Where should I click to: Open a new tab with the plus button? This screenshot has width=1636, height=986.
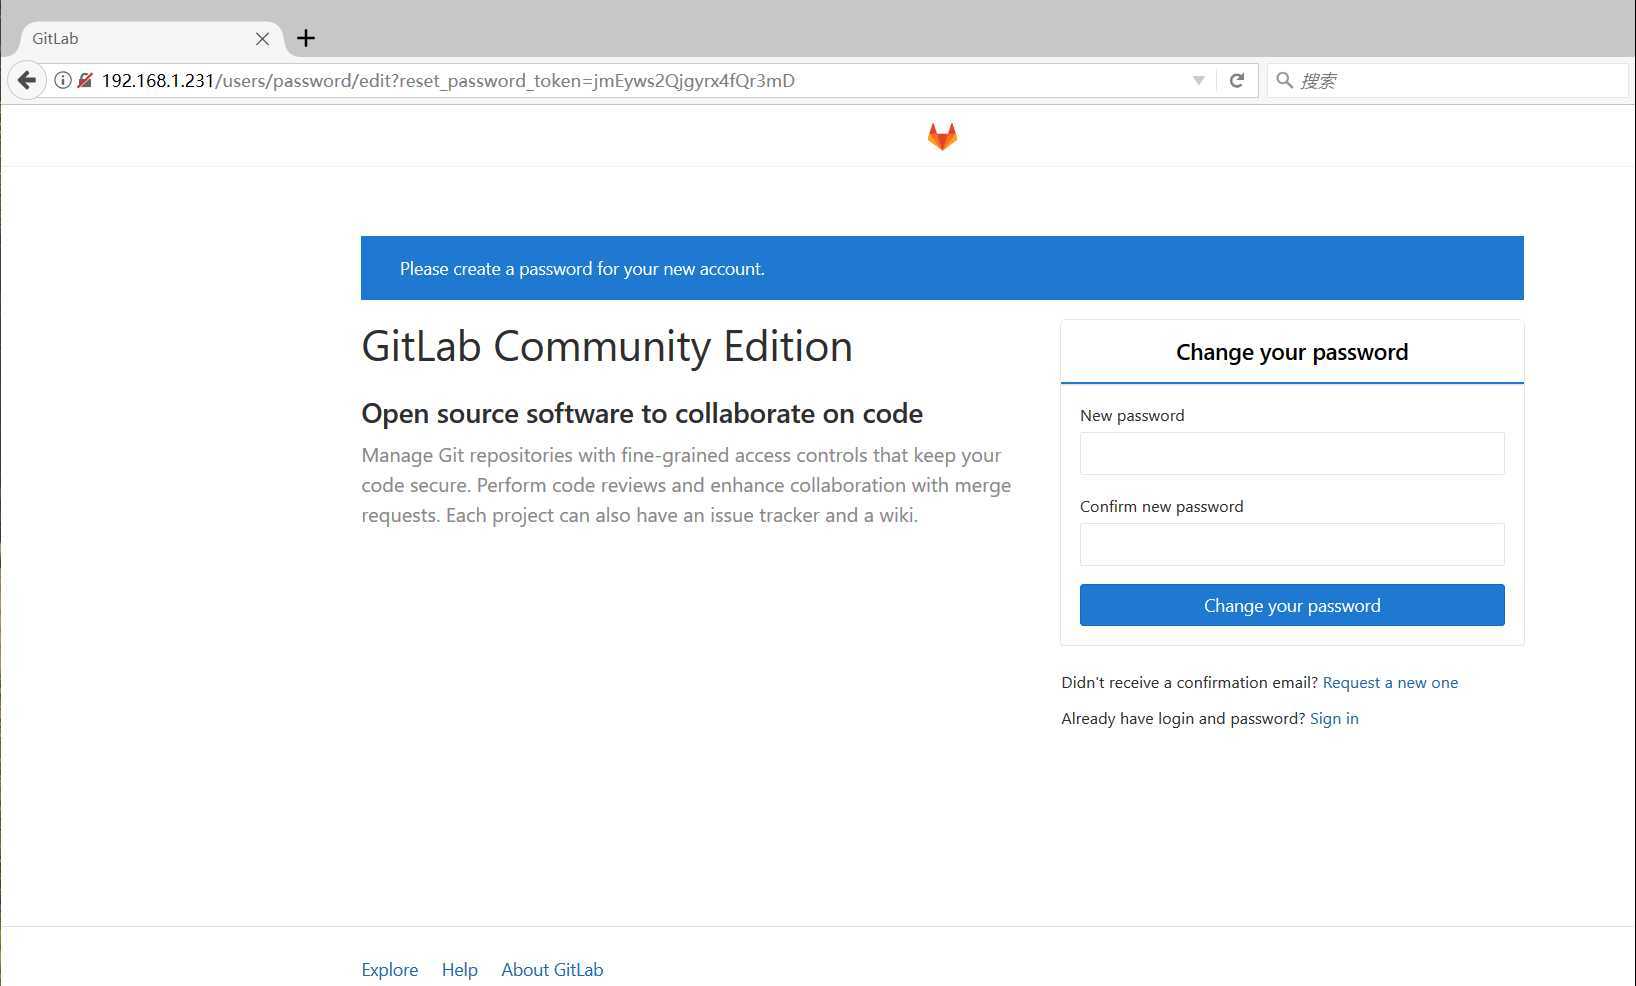pos(306,38)
